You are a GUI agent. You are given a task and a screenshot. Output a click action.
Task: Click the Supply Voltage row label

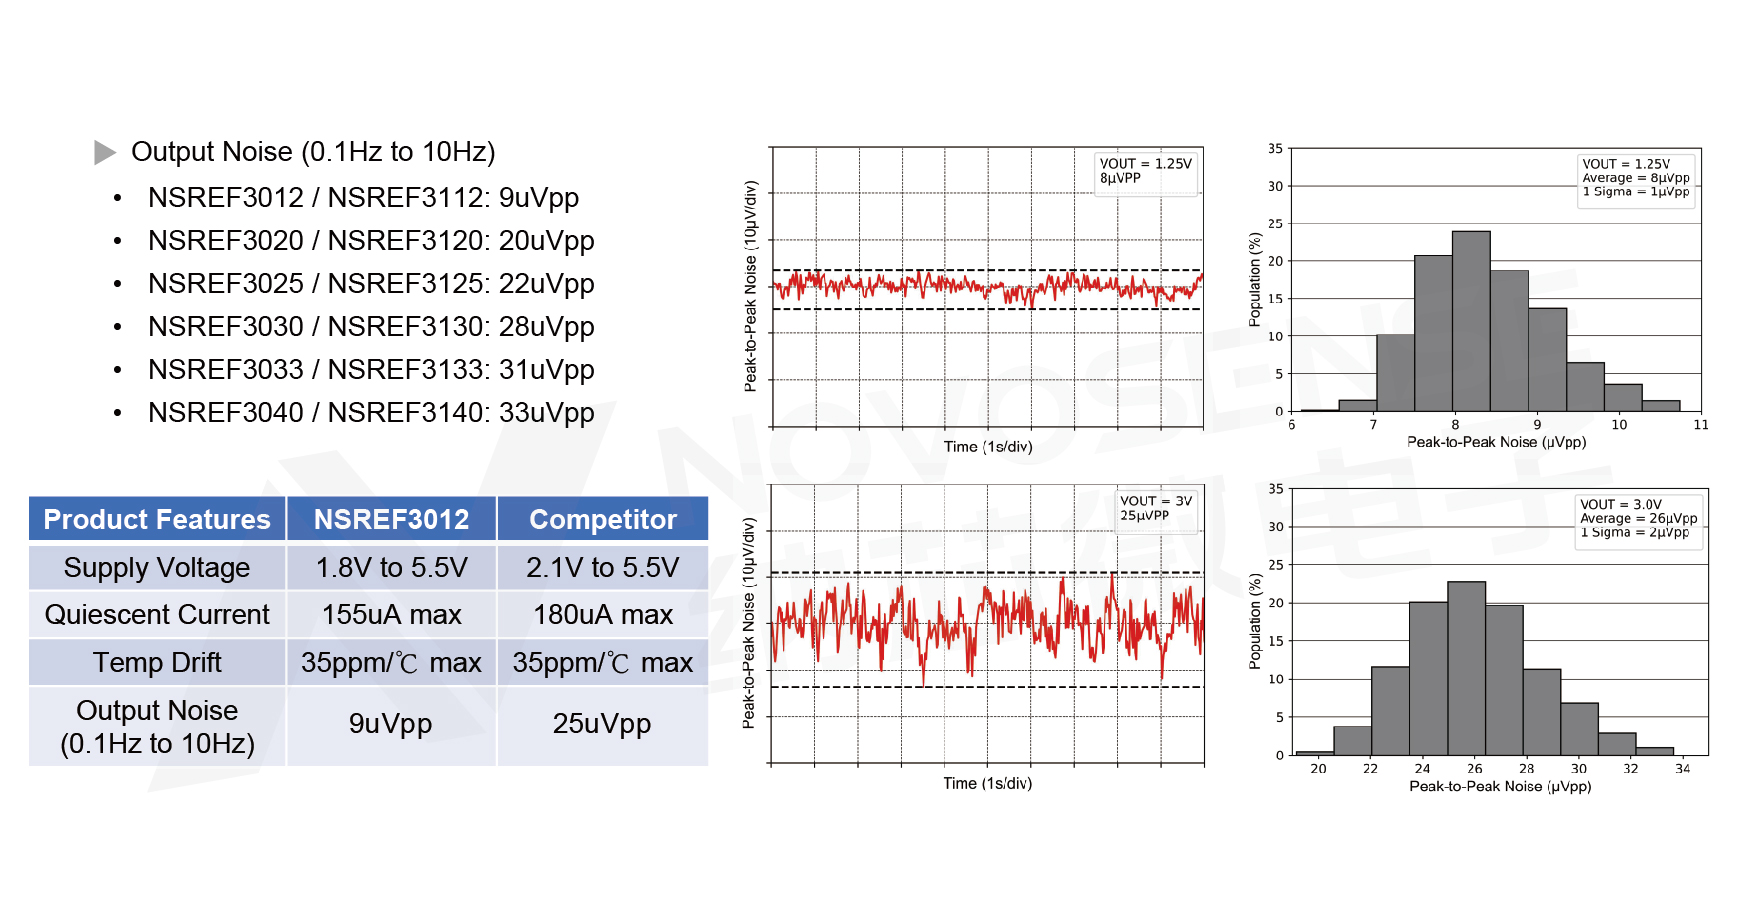[157, 568]
